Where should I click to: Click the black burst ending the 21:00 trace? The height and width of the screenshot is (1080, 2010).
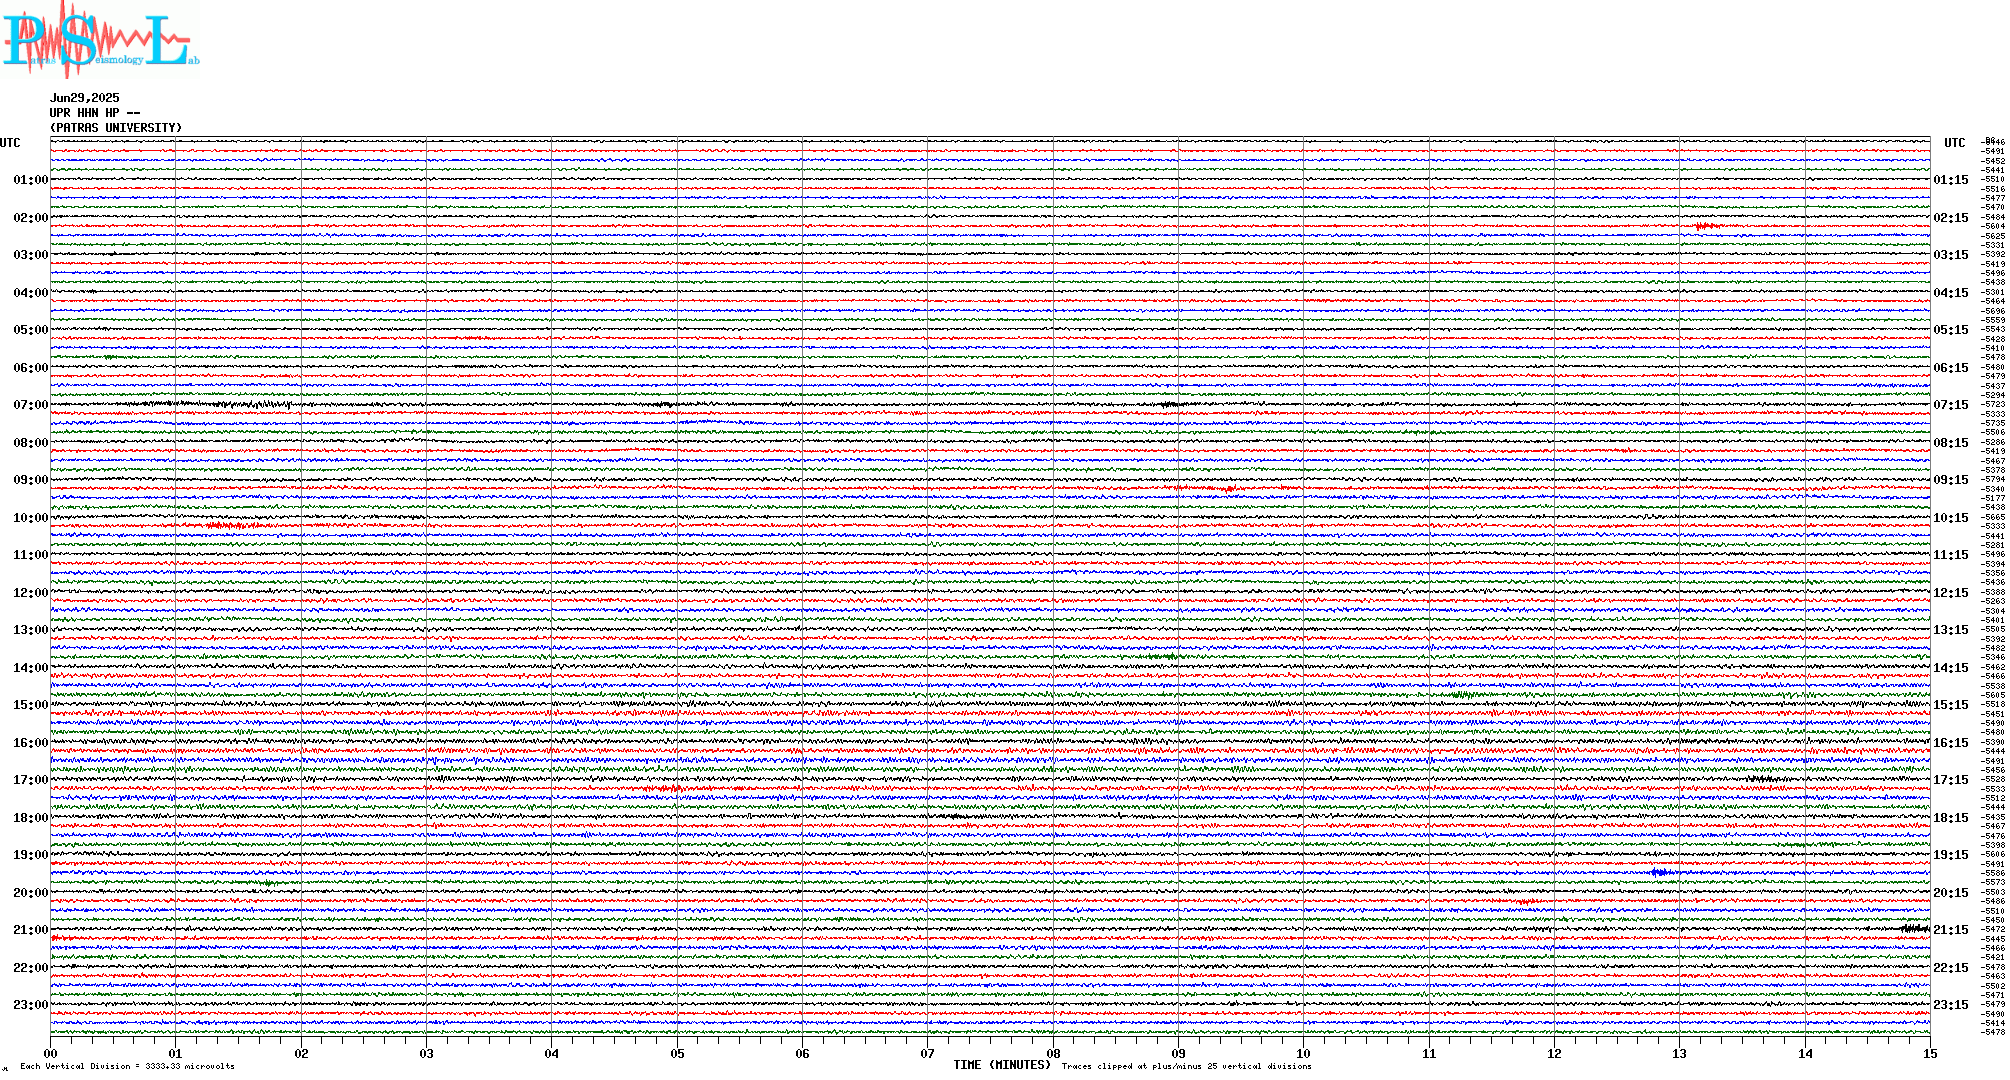tap(1915, 930)
